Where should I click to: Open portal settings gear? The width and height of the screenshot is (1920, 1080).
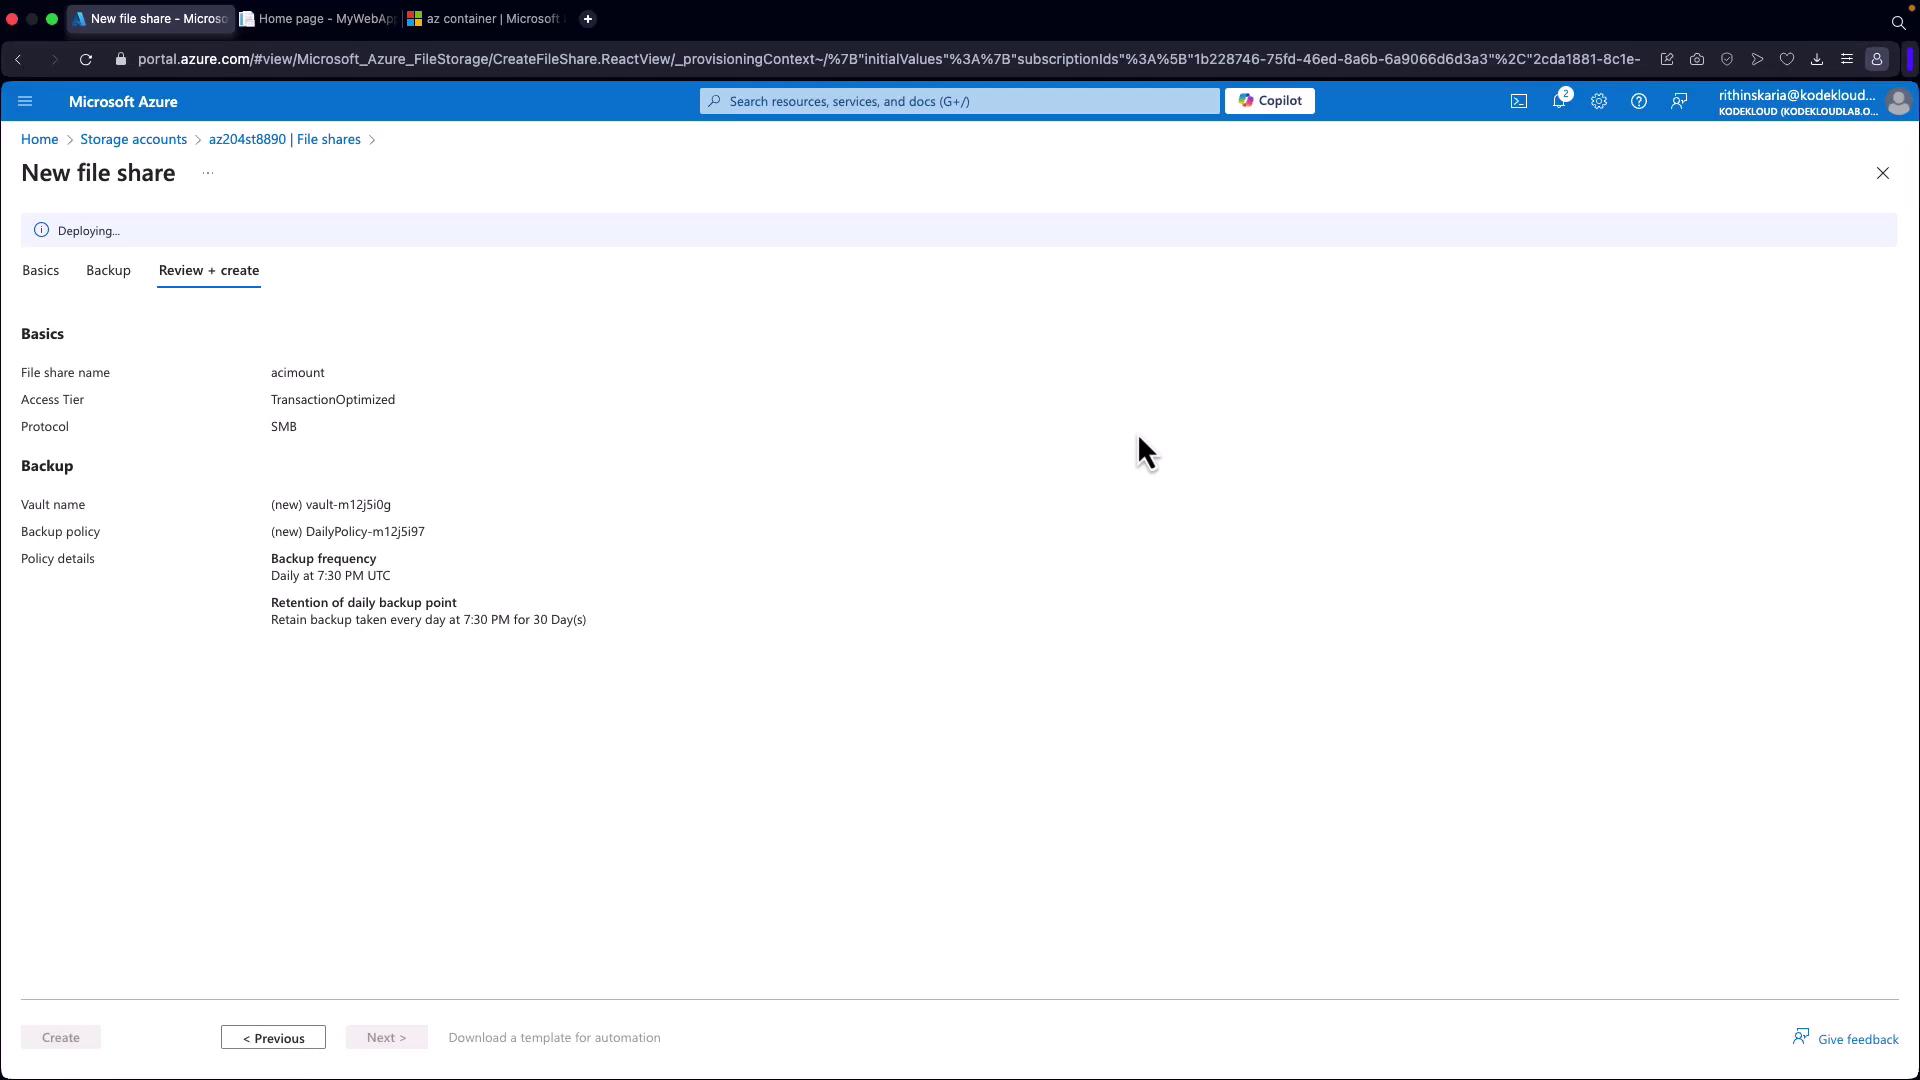tap(1598, 101)
